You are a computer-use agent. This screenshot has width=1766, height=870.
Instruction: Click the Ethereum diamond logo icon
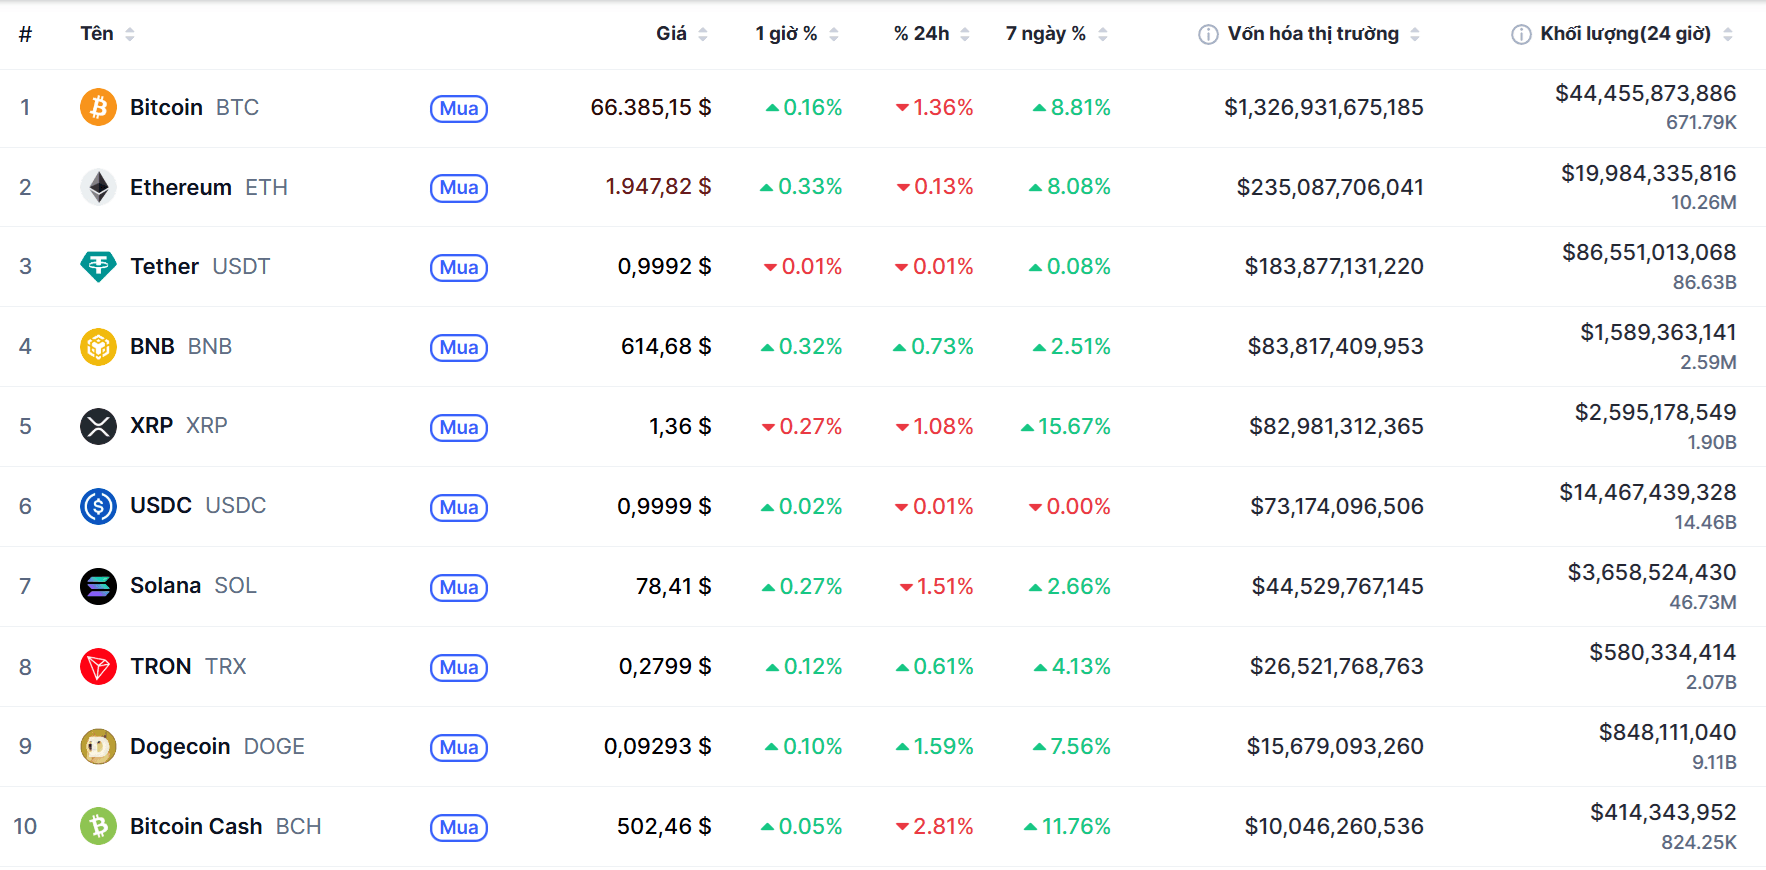coord(98,187)
